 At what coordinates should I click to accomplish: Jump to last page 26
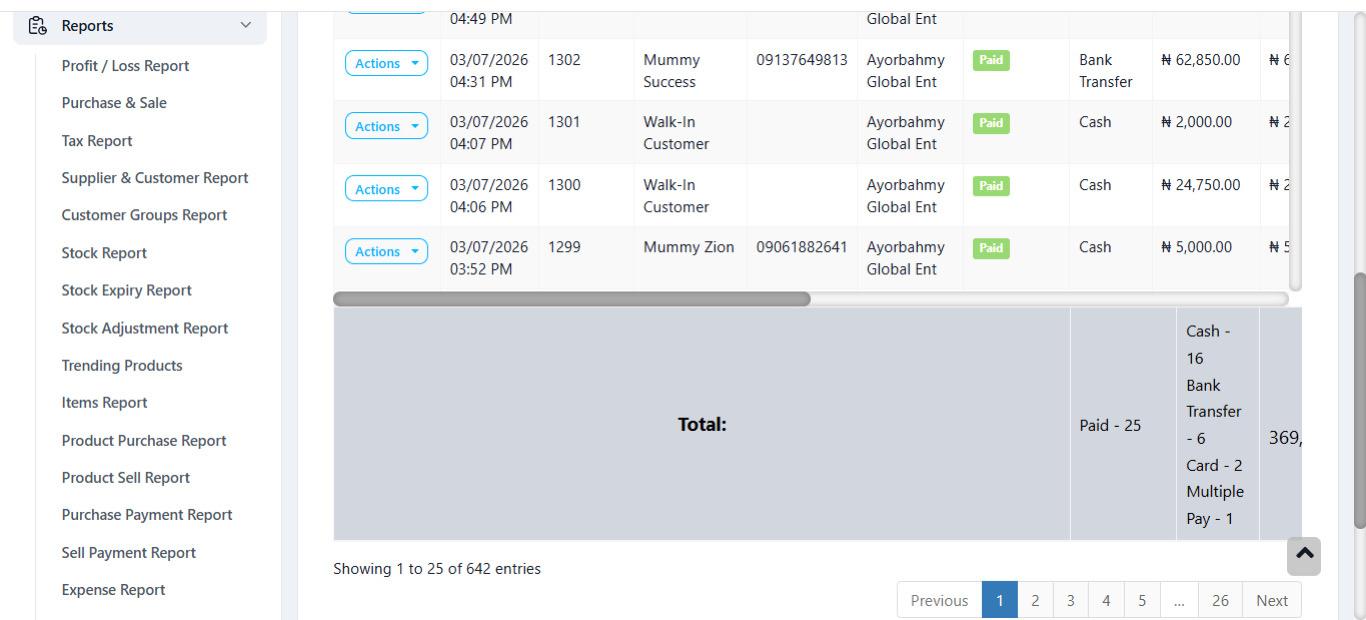(1220, 600)
